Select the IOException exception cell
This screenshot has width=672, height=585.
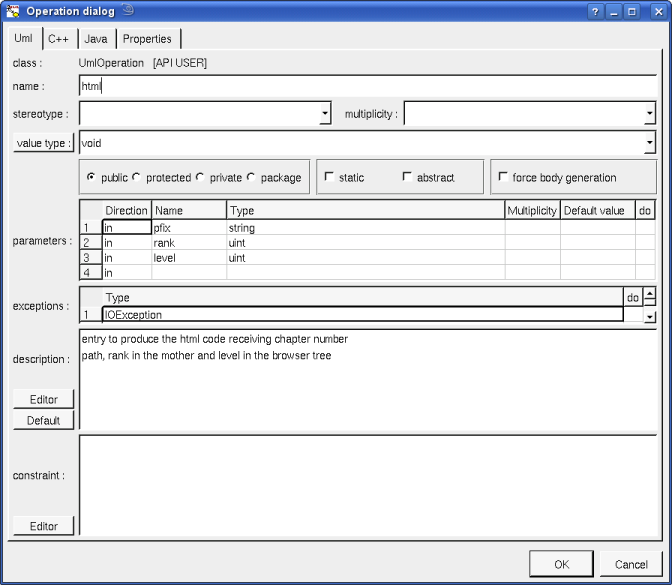[363, 315]
